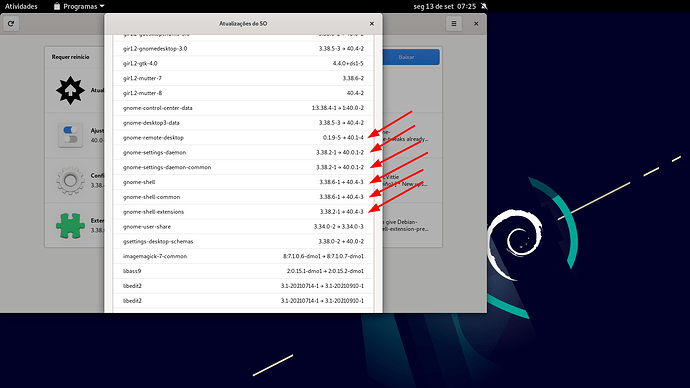
Task: Select row gir1.2-mutter-7
Action: point(243,78)
